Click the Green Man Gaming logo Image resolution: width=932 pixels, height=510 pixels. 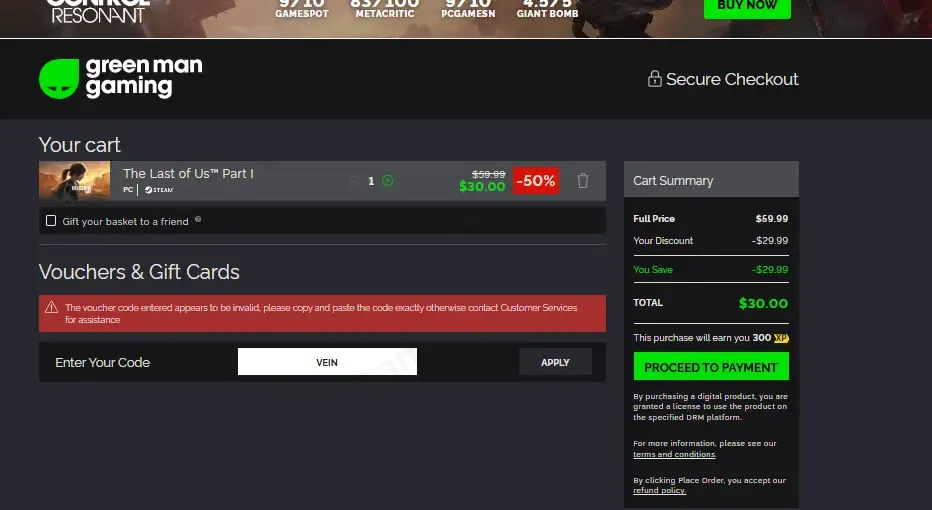coord(121,78)
